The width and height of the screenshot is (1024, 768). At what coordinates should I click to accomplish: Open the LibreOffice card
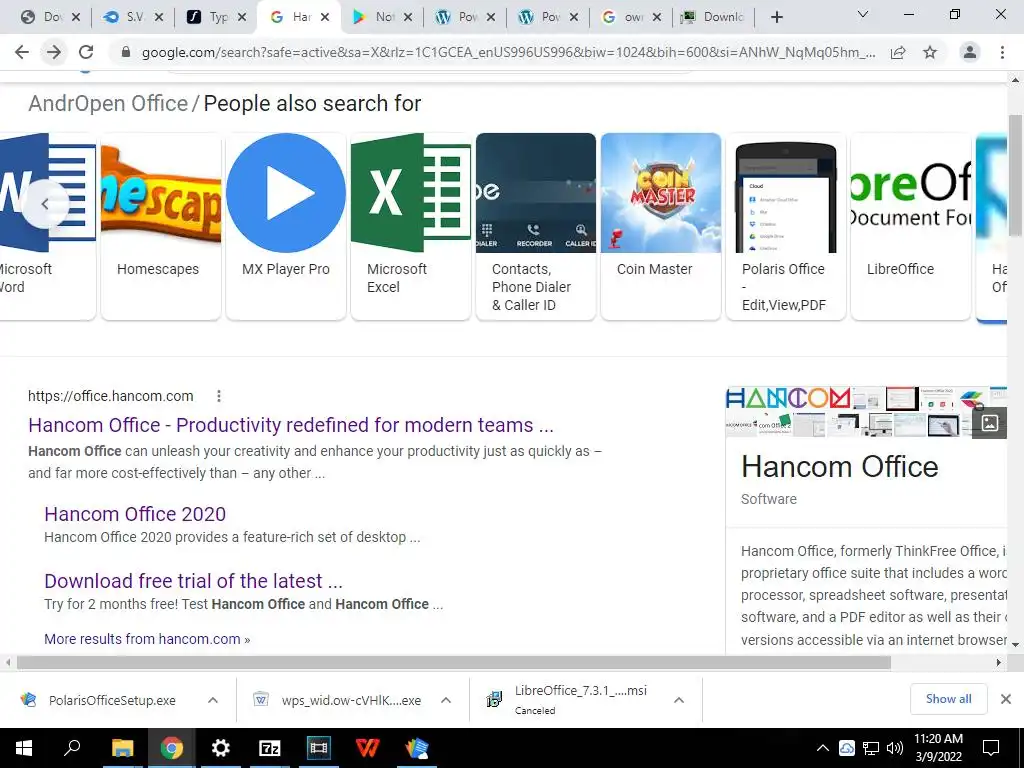(x=911, y=226)
